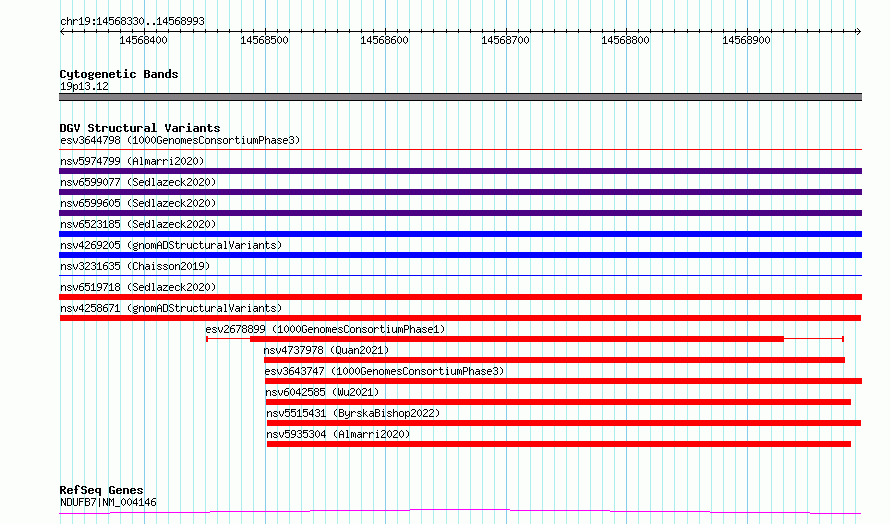Open variant esv3644798 (1000GenomesConsortiumPhase3)
This screenshot has height=524, width=890.
(x=180, y=140)
